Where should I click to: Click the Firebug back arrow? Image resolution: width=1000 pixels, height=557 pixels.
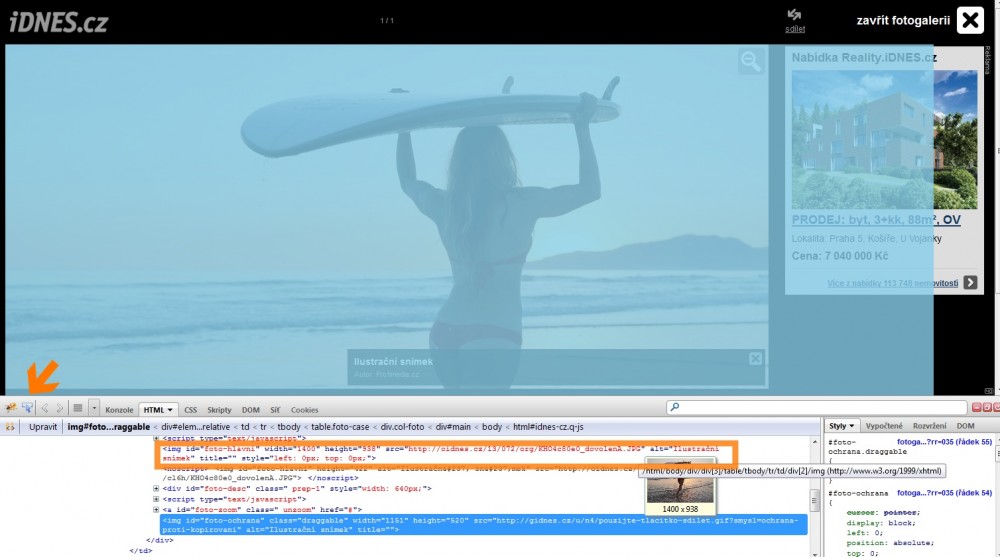(x=45, y=408)
